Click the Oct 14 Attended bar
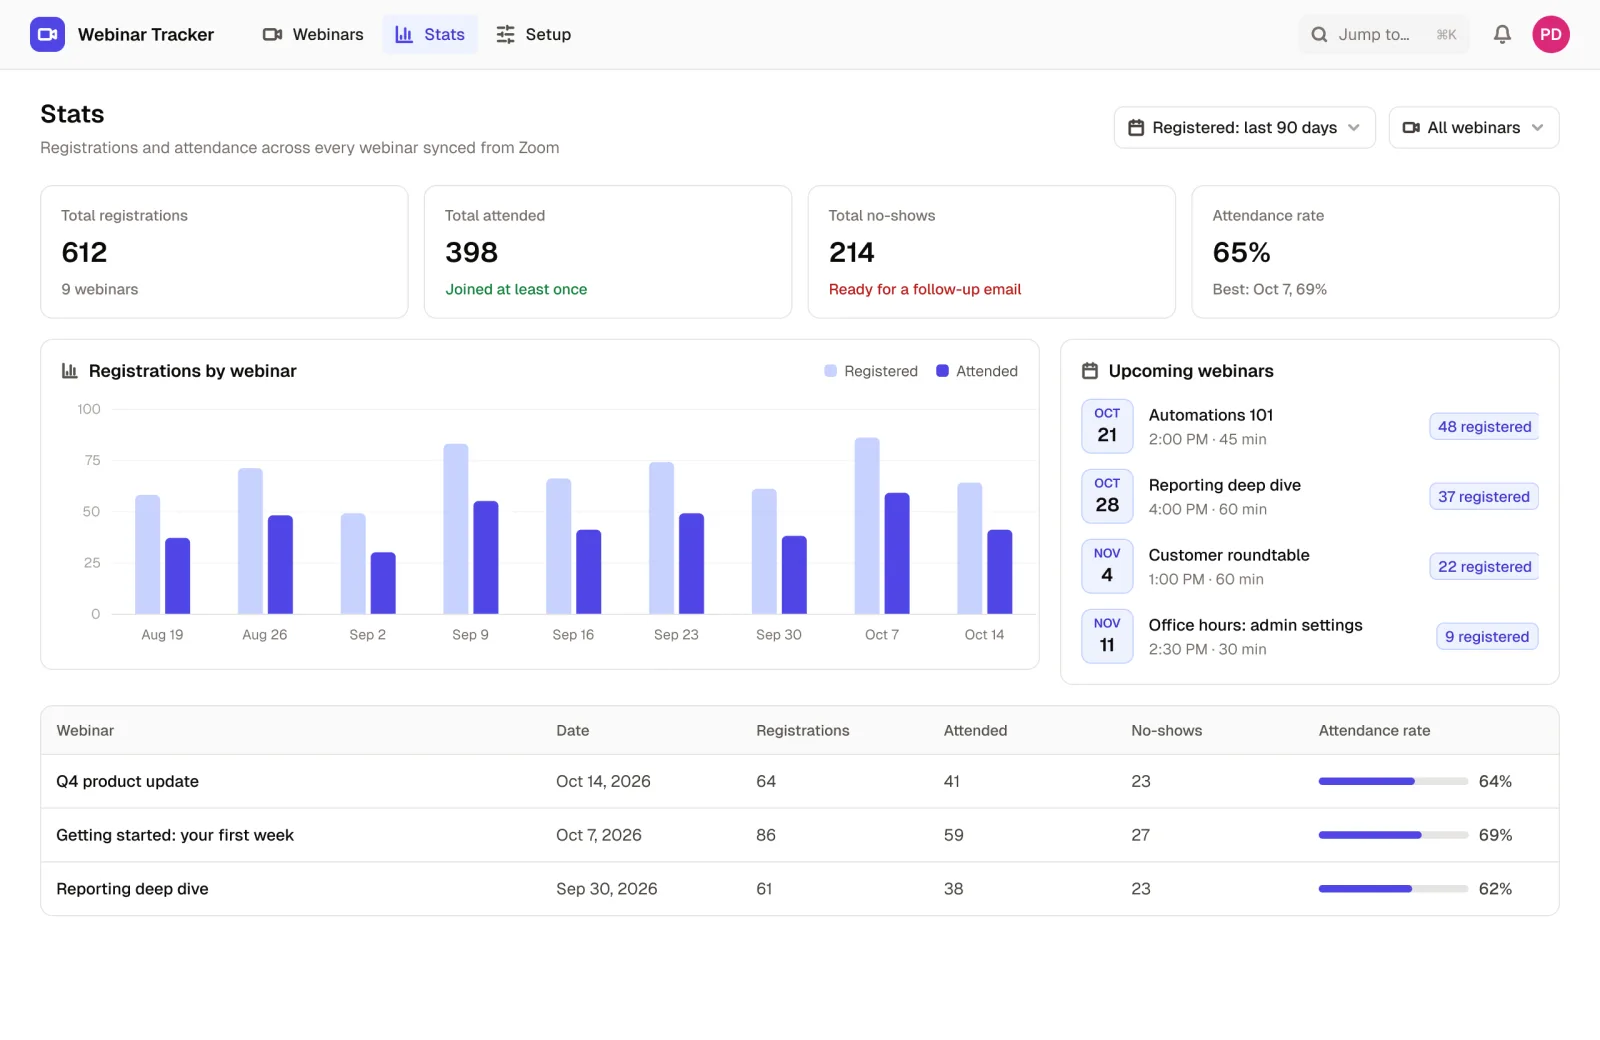This screenshot has width=1600, height=1040. [1000, 572]
